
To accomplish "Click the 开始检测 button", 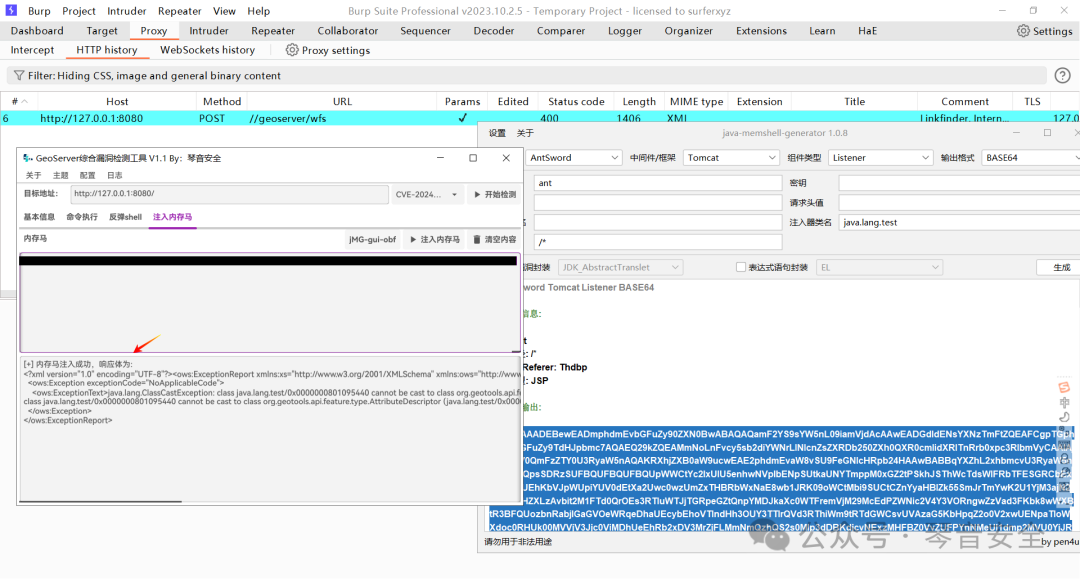I will (x=495, y=195).
